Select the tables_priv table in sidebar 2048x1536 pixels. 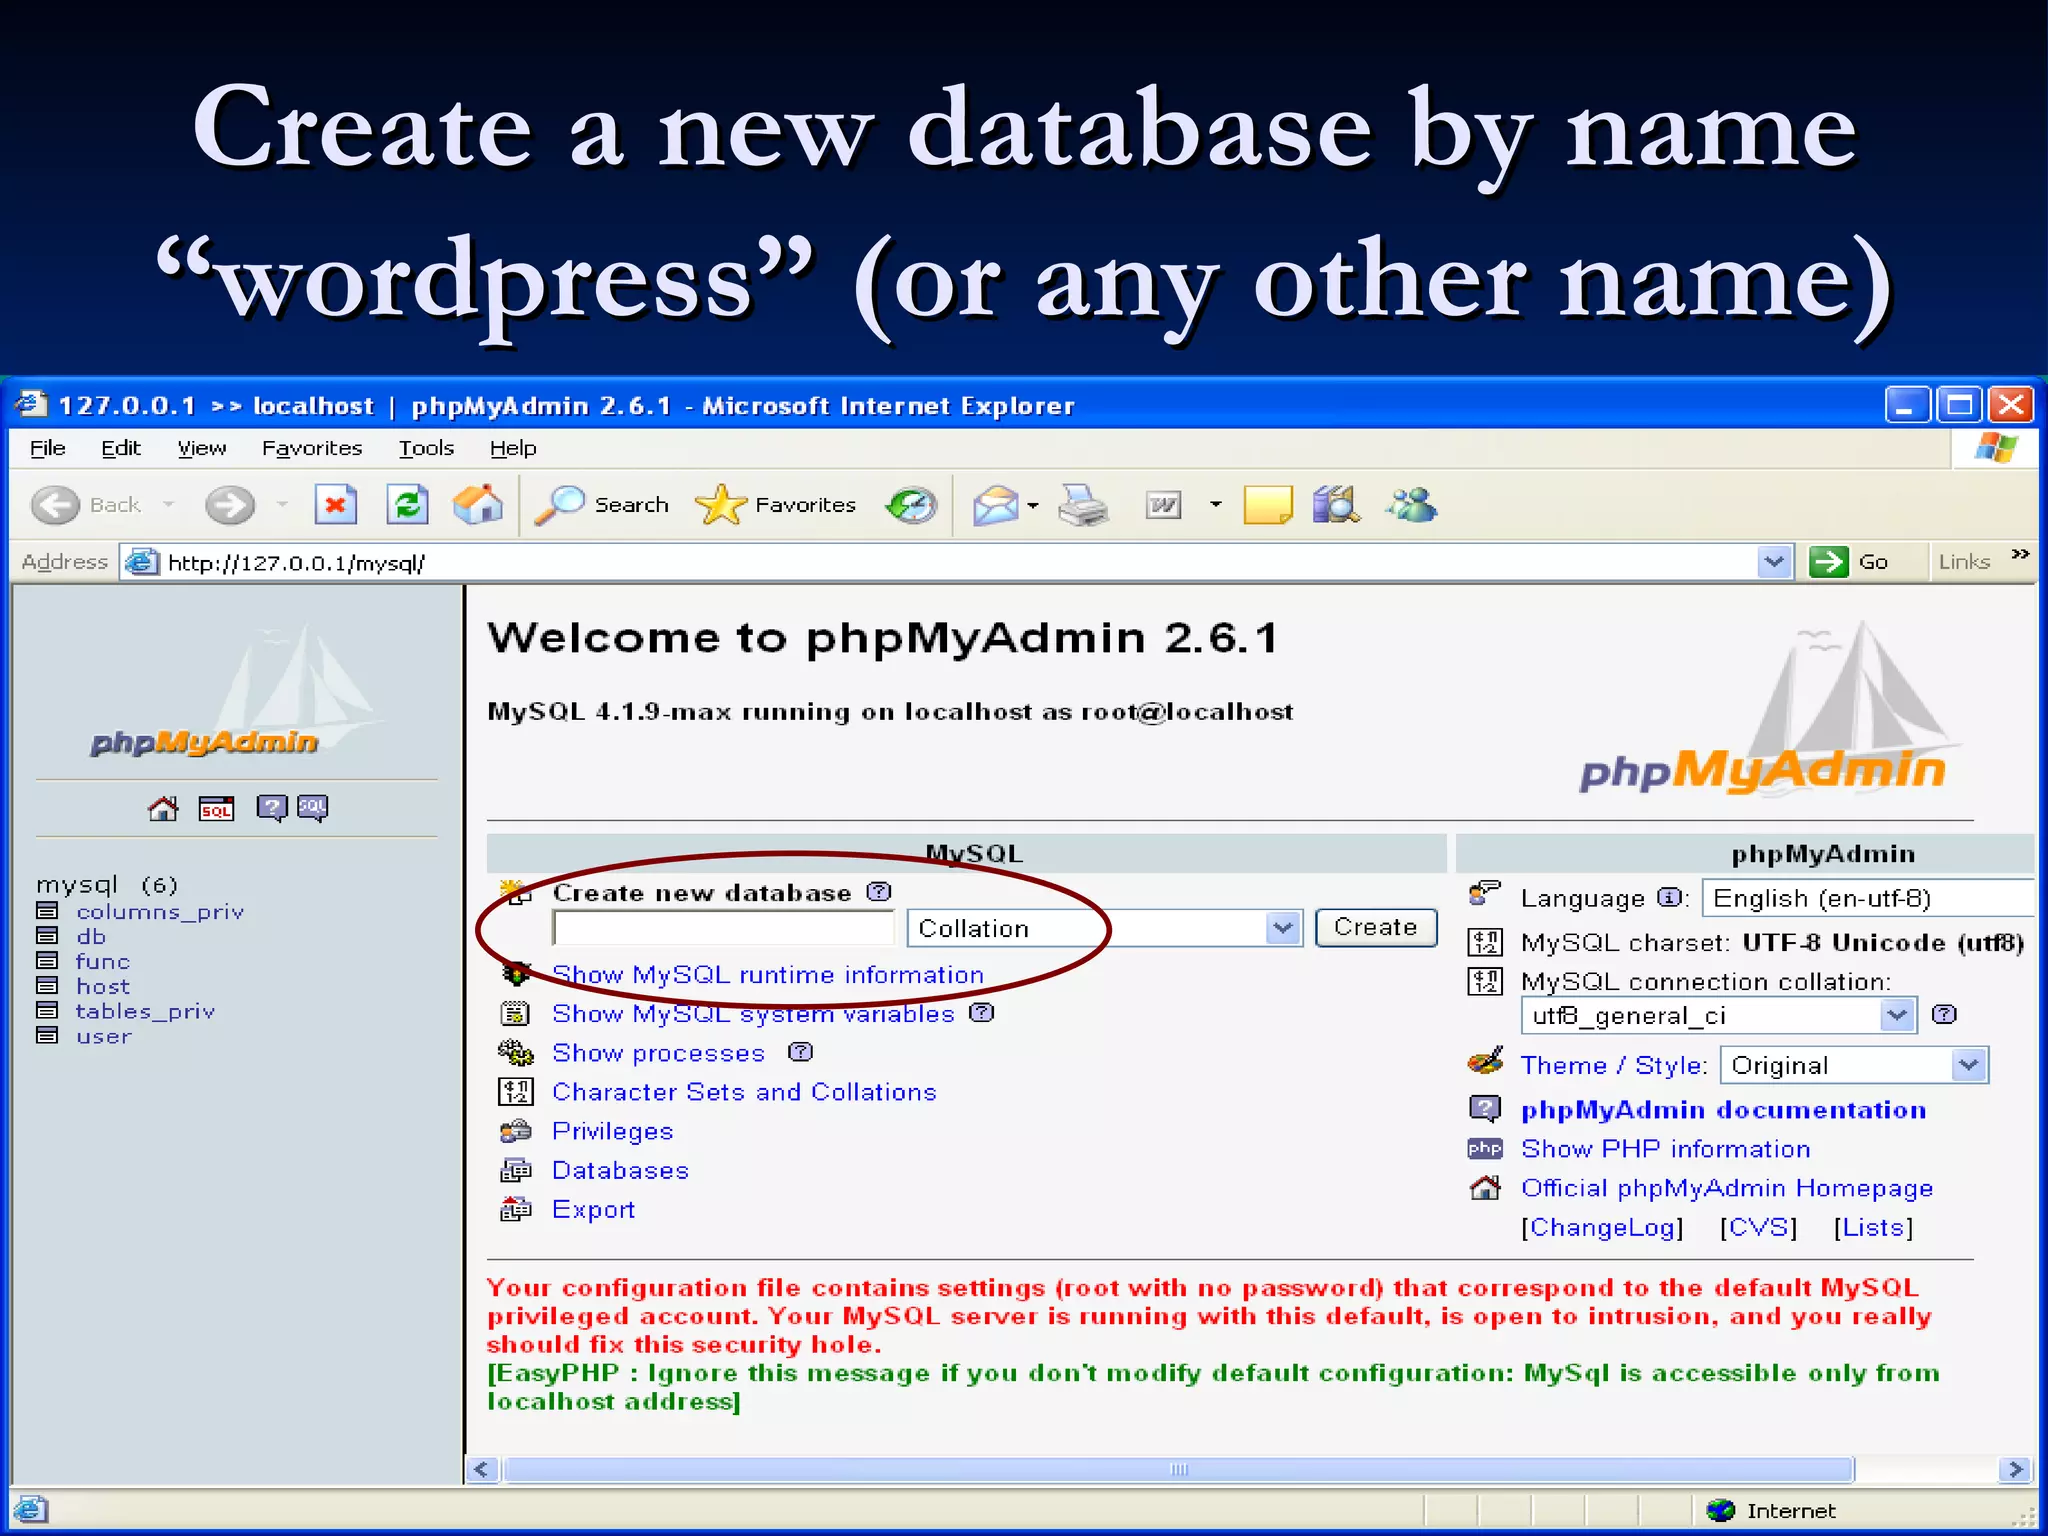tap(145, 1011)
